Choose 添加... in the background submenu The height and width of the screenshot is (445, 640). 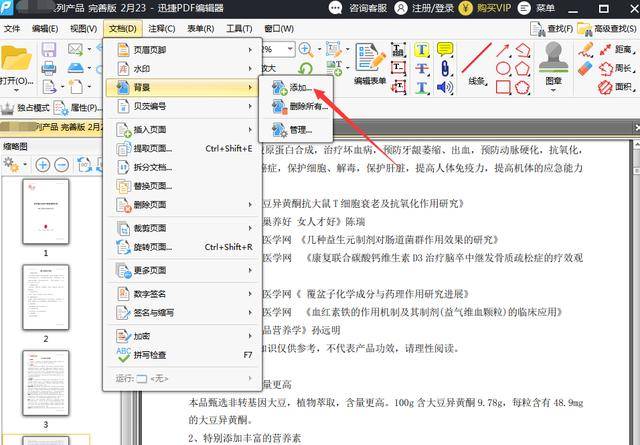[296, 87]
